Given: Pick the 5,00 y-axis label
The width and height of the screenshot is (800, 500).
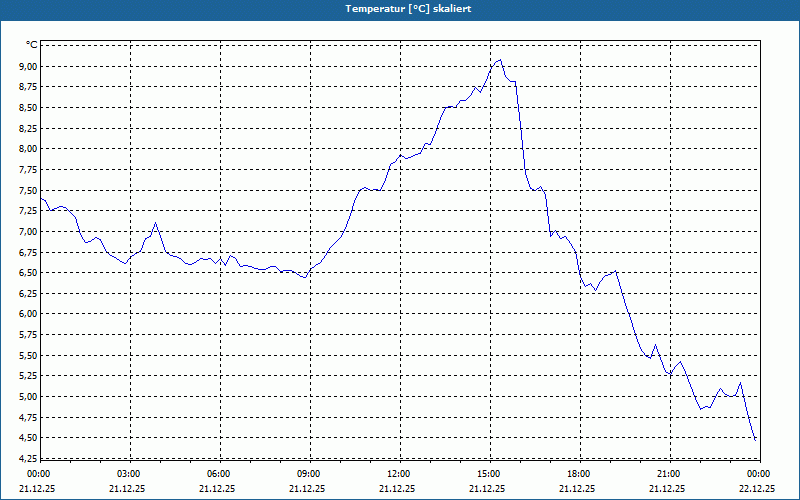Looking at the screenshot, I should (x=29, y=396).
